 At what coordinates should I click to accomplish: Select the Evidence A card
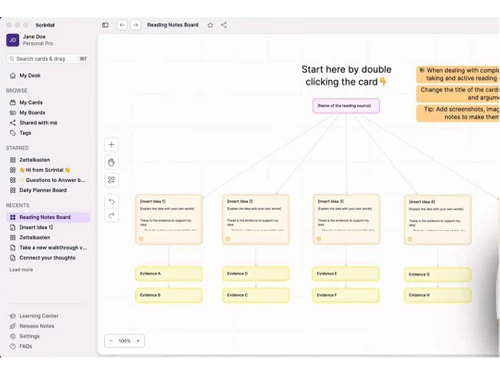pos(169,274)
